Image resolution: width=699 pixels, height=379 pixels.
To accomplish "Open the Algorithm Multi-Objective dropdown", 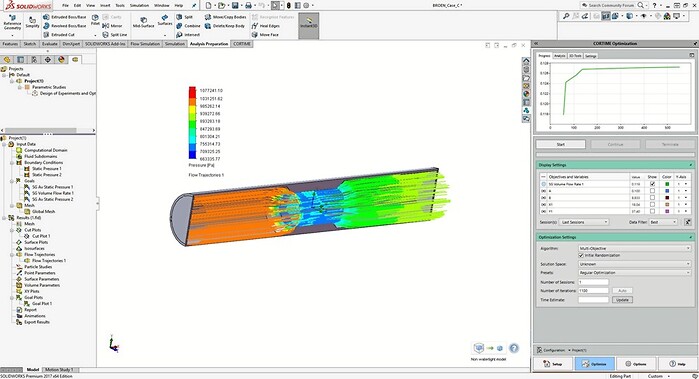I will coord(635,248).
